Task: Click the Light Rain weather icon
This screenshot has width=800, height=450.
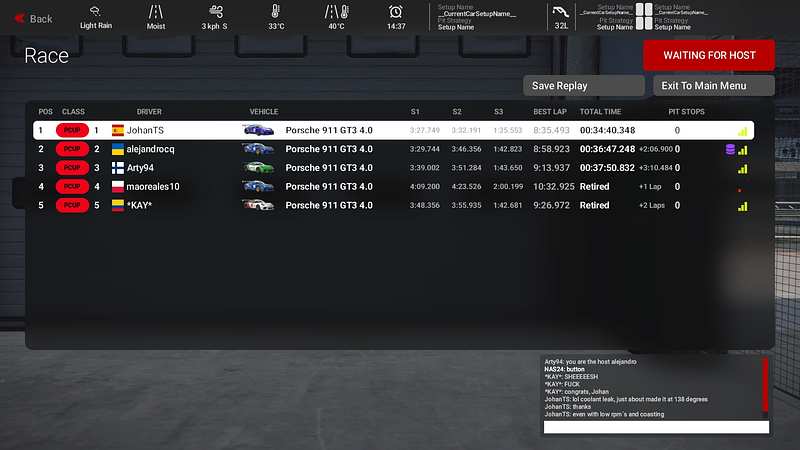Action: tap(95, 11)
